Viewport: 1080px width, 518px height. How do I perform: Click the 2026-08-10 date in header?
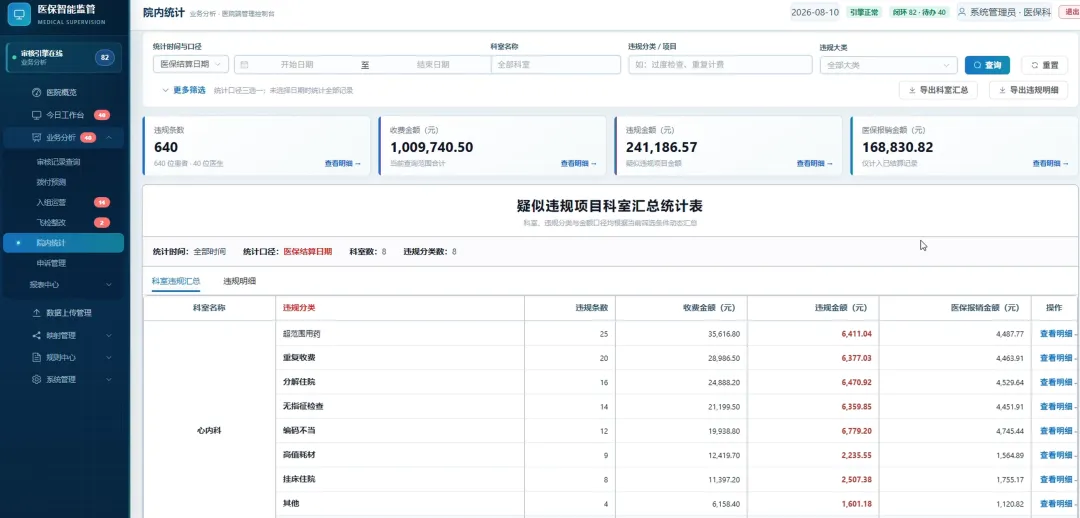click(815, 12)
